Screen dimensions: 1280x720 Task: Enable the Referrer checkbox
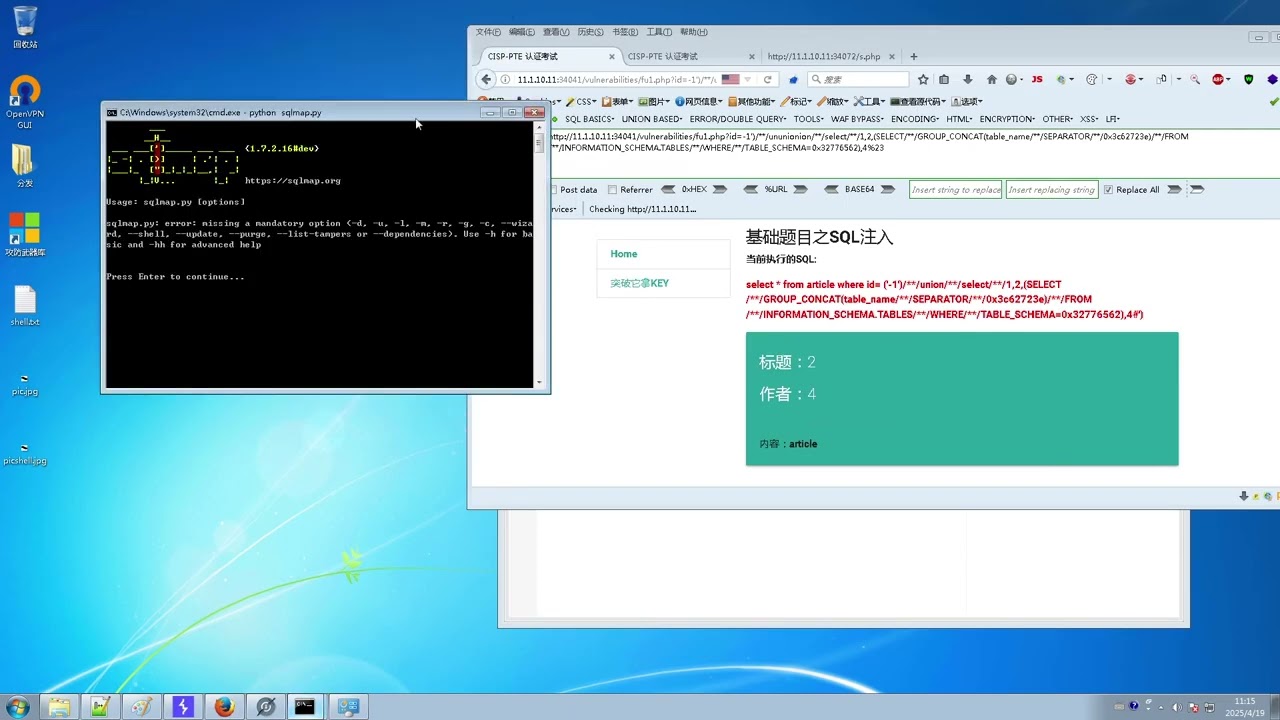(x=613, y=190)
